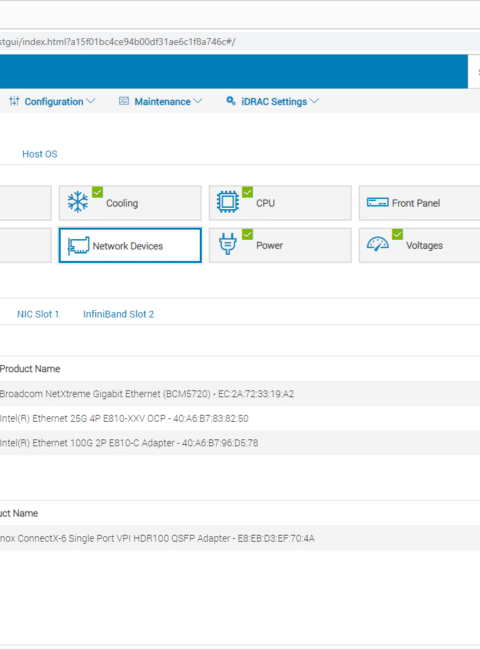Select the ConnectX-6 Single Port VPI row
Image resolution: width=480 pixels, height=650 pixels.
coord(240,538)
